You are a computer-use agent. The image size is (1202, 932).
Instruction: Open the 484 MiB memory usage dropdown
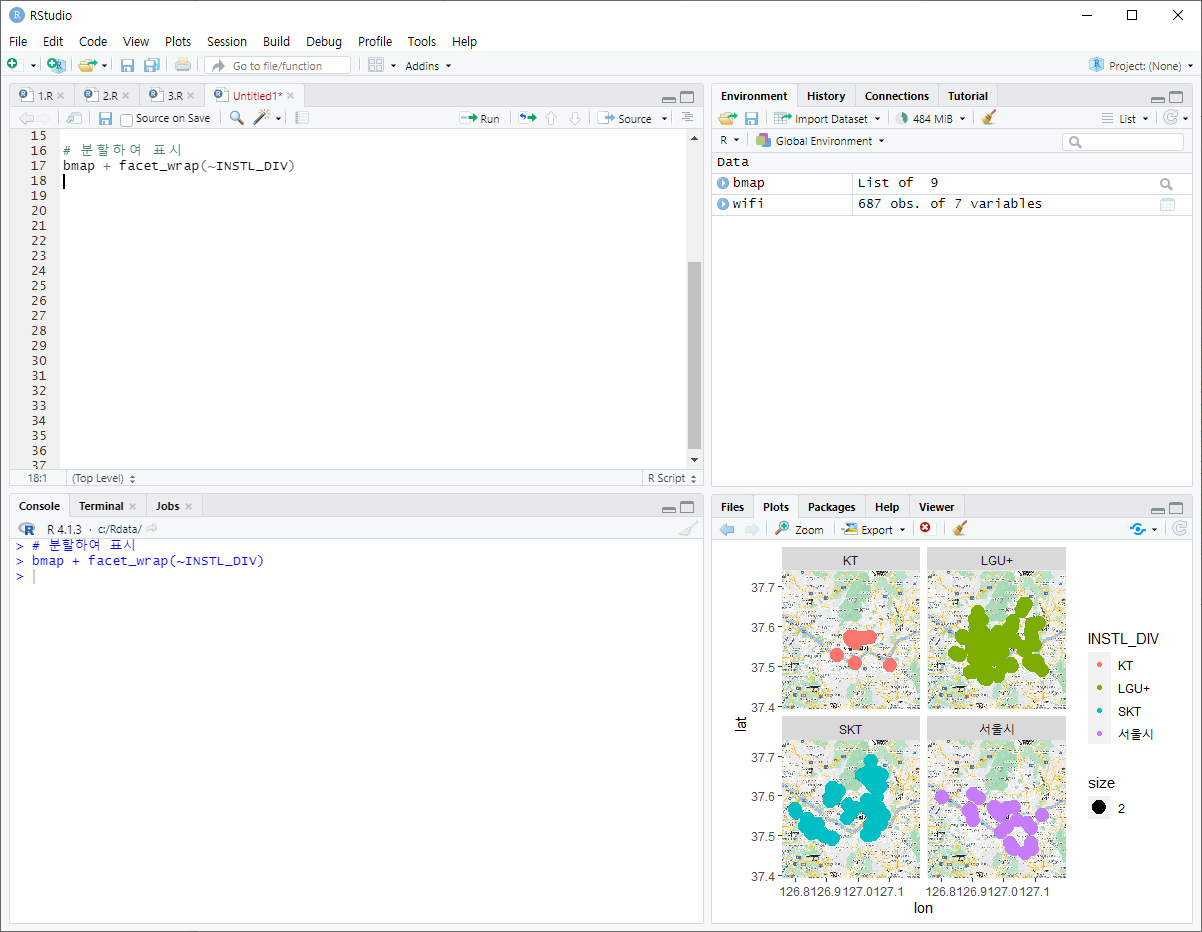point(930,118)
